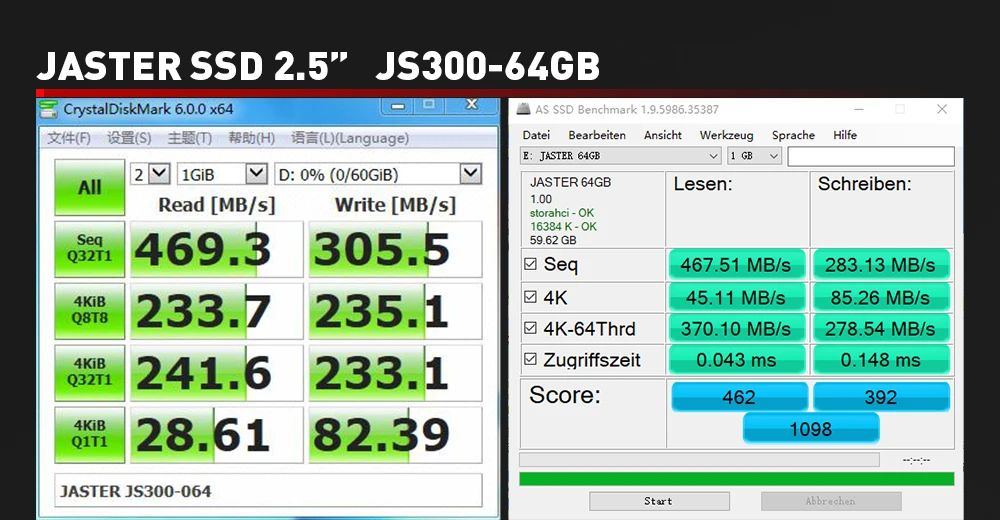Click the 370.10 MB/s 4K-64Thrd read result
The width and height of the screenshot is (1000, 520).
737,329
